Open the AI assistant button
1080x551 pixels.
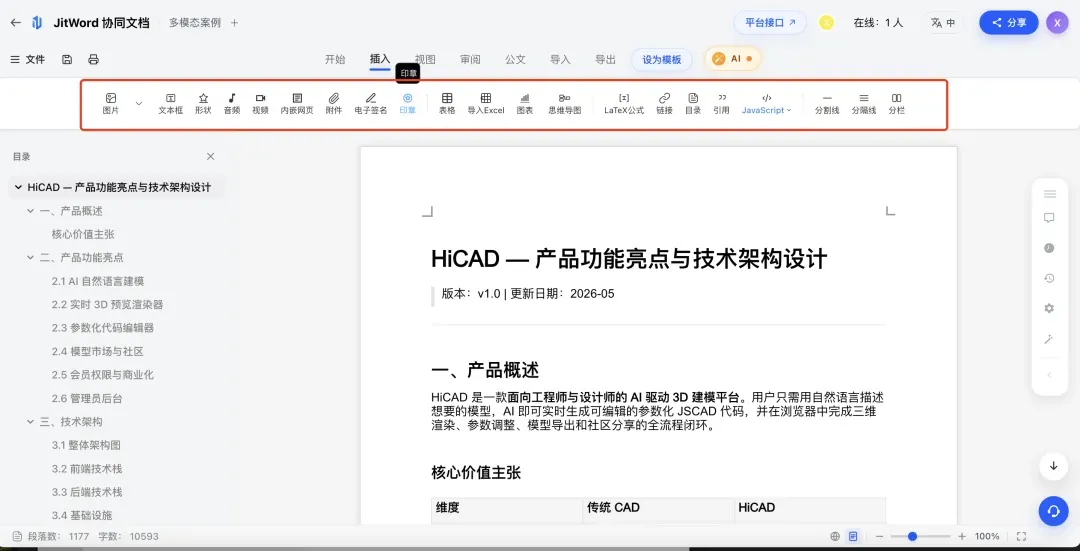[x=733, y=59]
